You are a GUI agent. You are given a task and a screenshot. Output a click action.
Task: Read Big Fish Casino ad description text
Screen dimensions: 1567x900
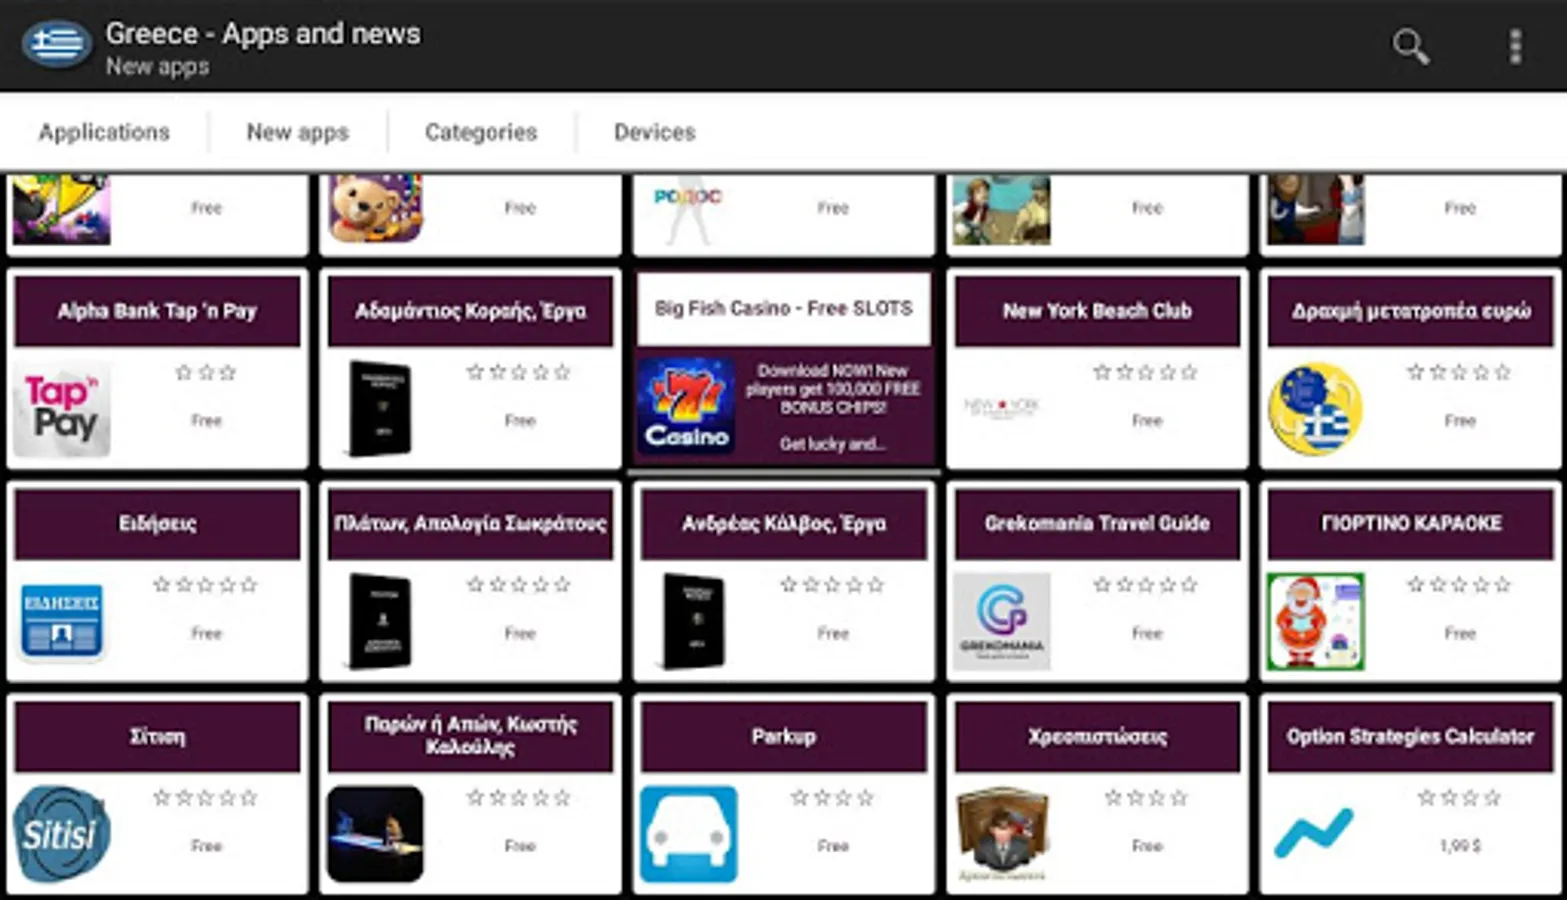tap(832, 407)
